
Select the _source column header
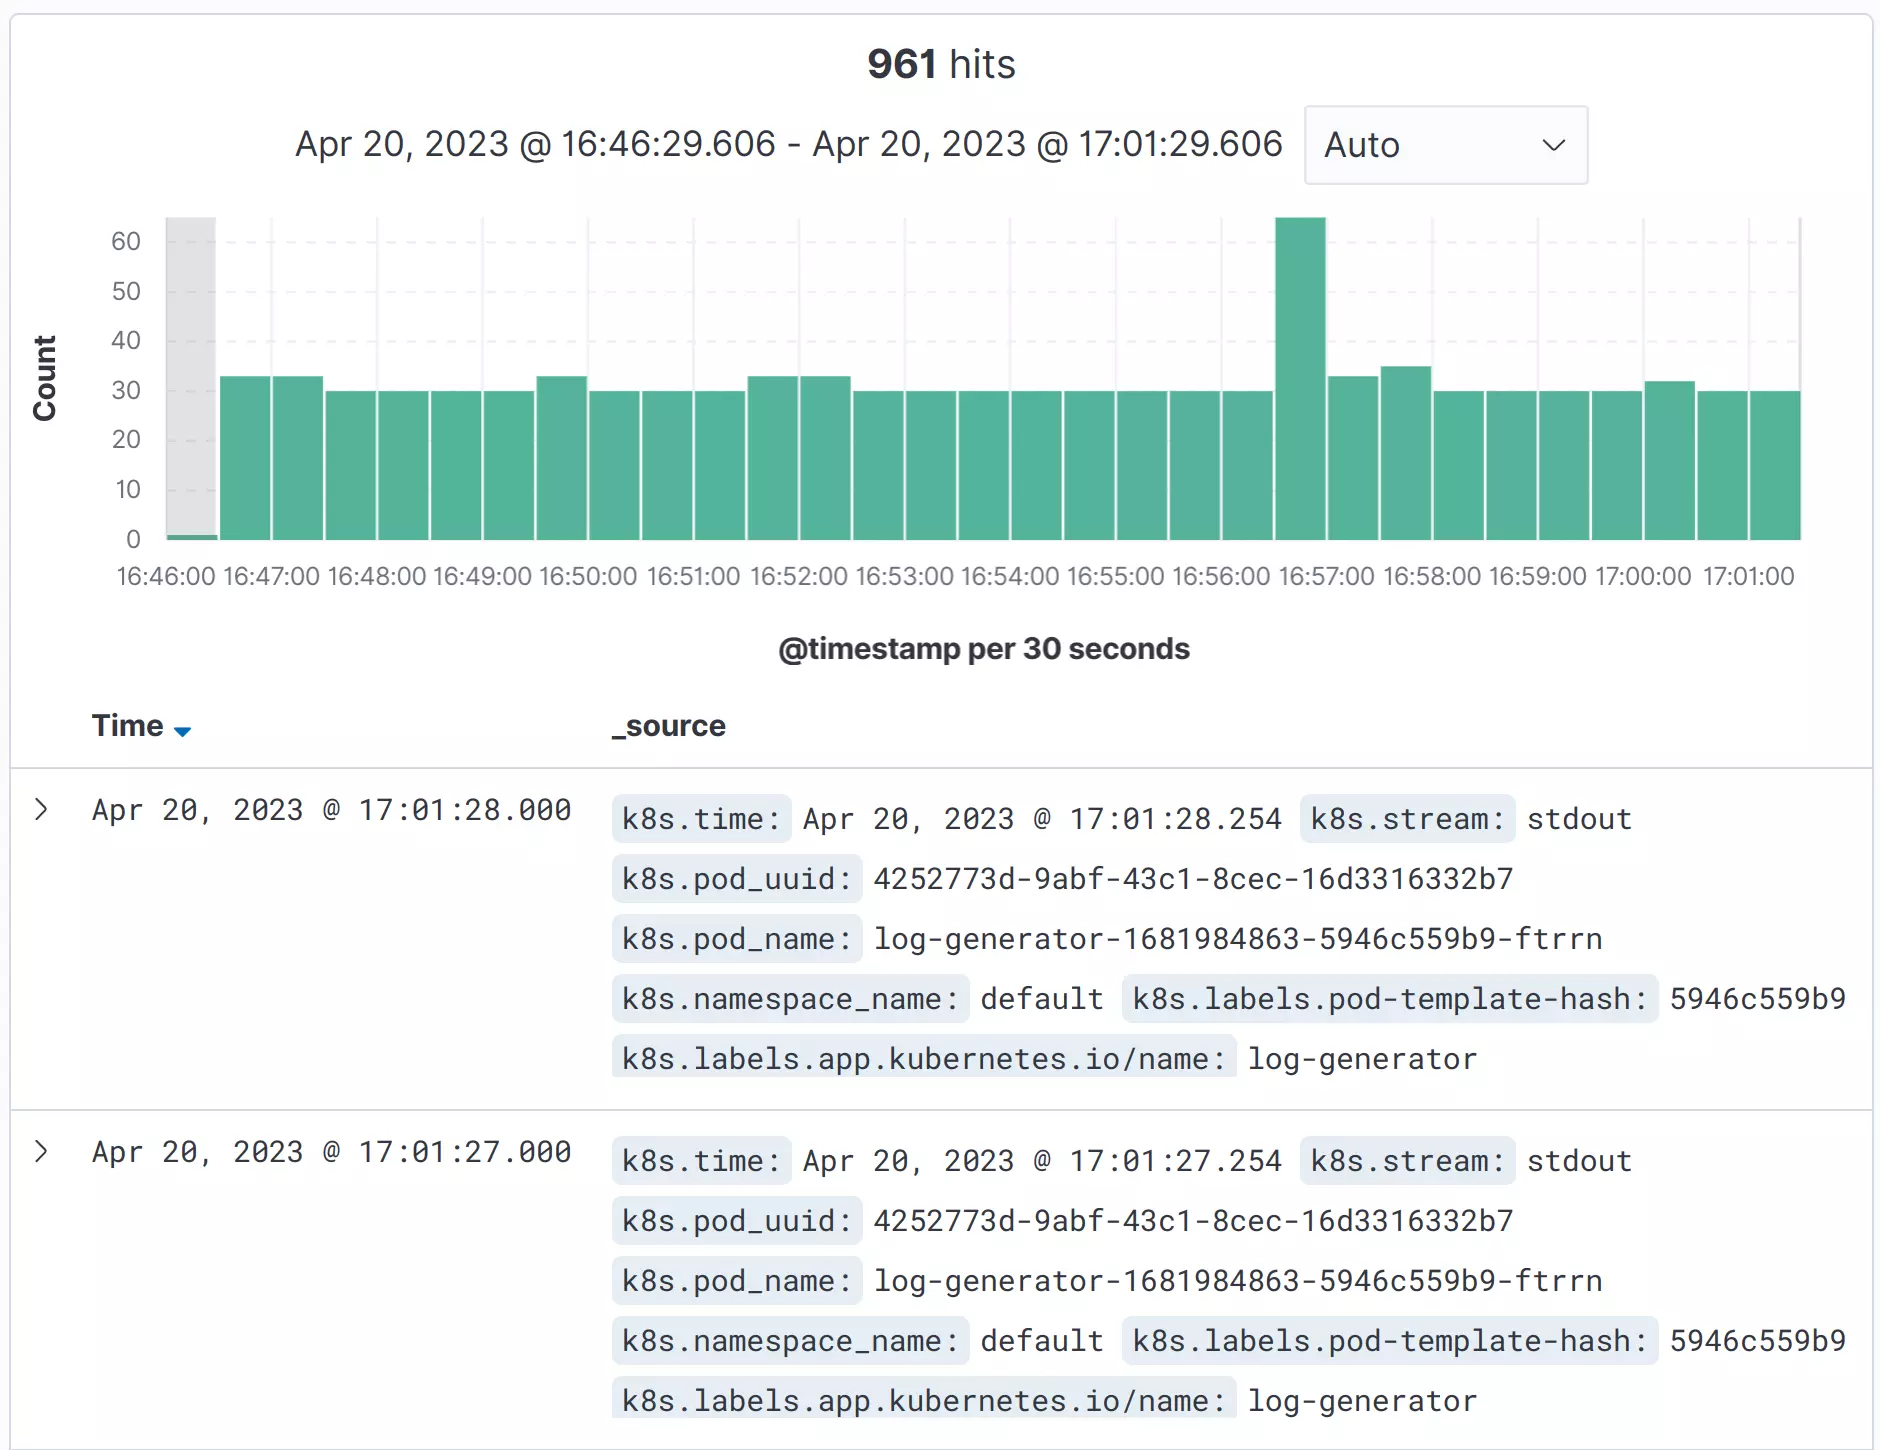(x=668, y=725)
